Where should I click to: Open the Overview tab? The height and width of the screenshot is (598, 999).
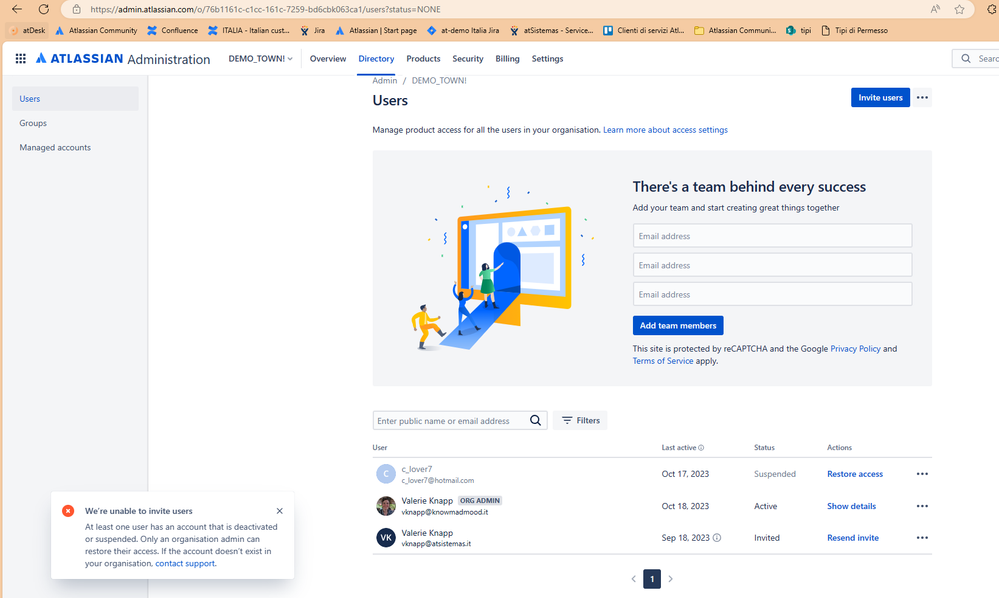tap(327, 59)
